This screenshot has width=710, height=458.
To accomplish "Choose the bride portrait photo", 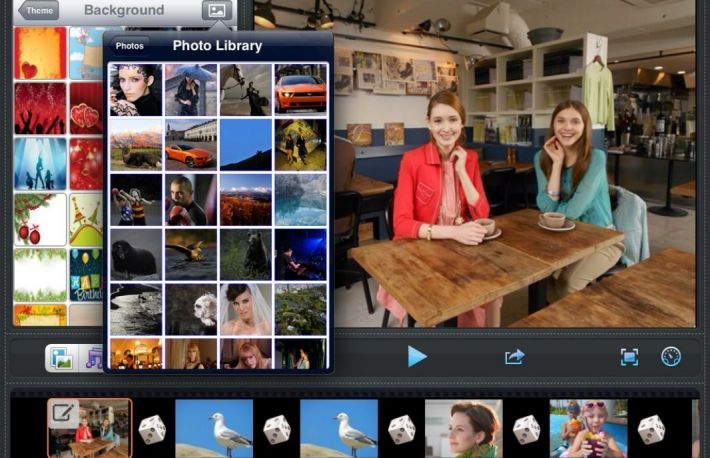I will pos(245,309).
